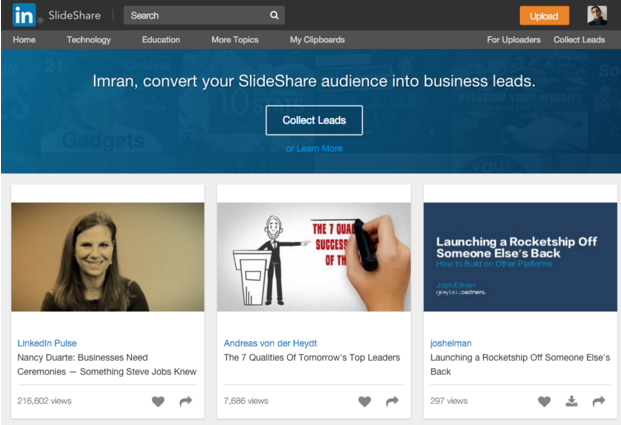This screenshot has height=425, width=621.
Task: Share the Launching a Rocketship presentation
Action: coord(598,401)
